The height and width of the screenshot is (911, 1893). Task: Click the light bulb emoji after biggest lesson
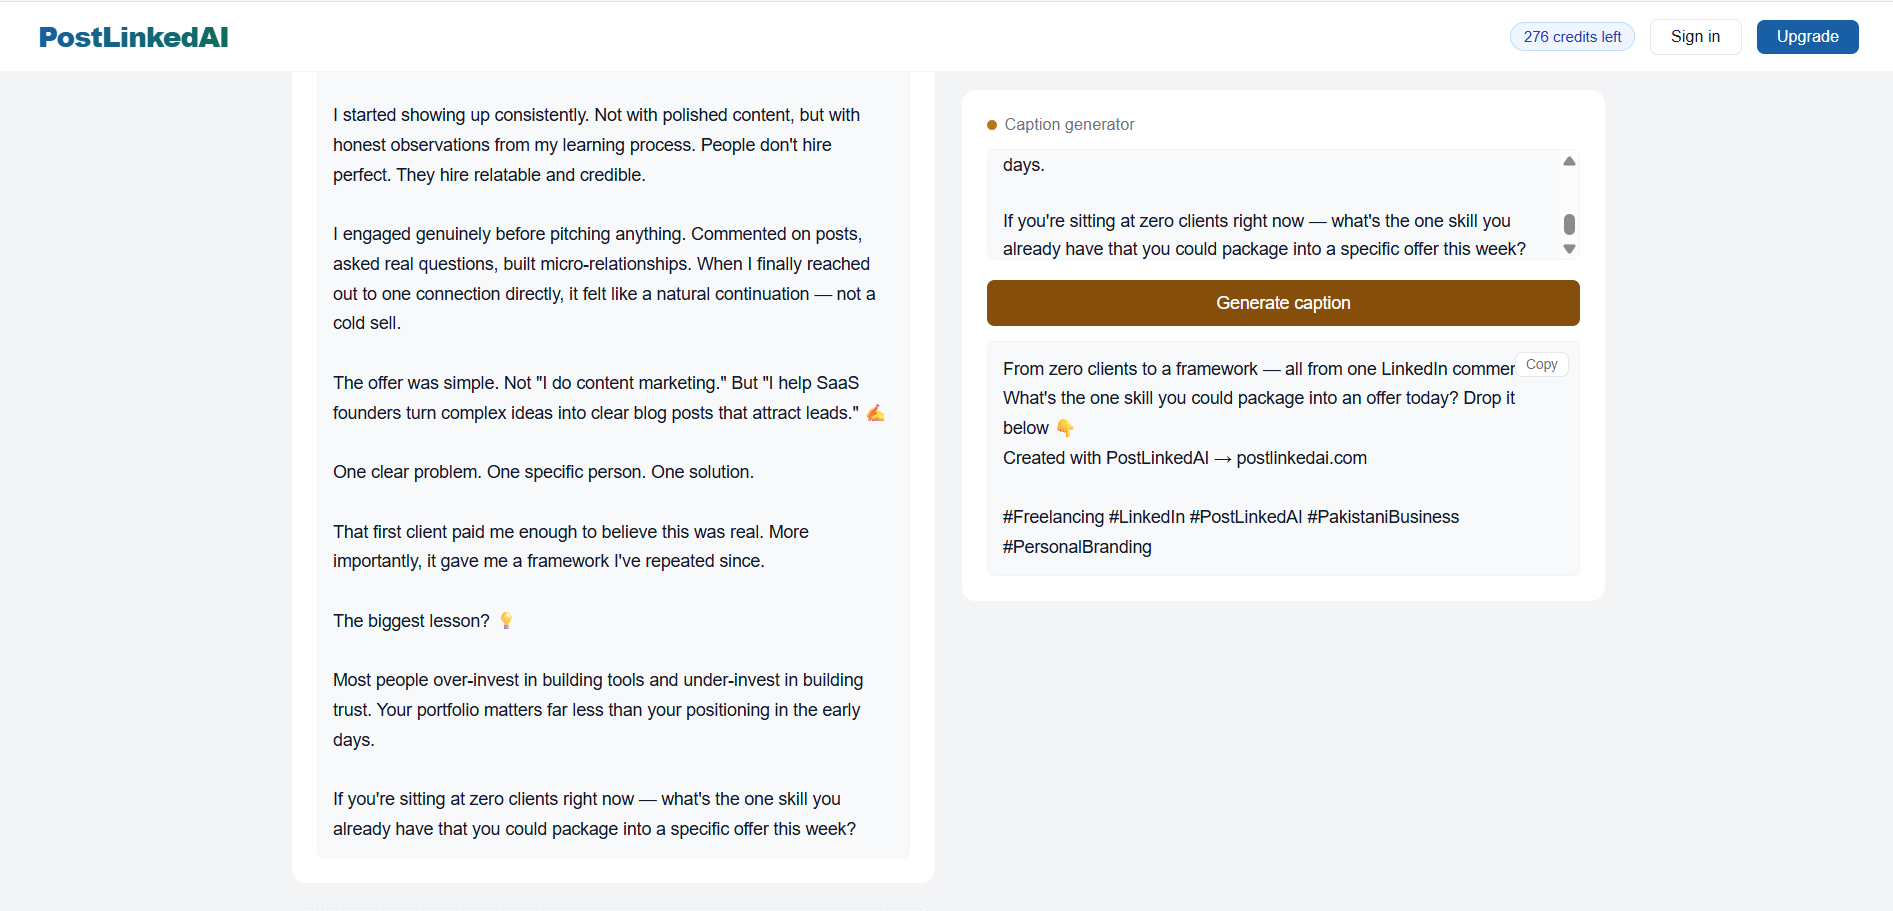[506, 621]
